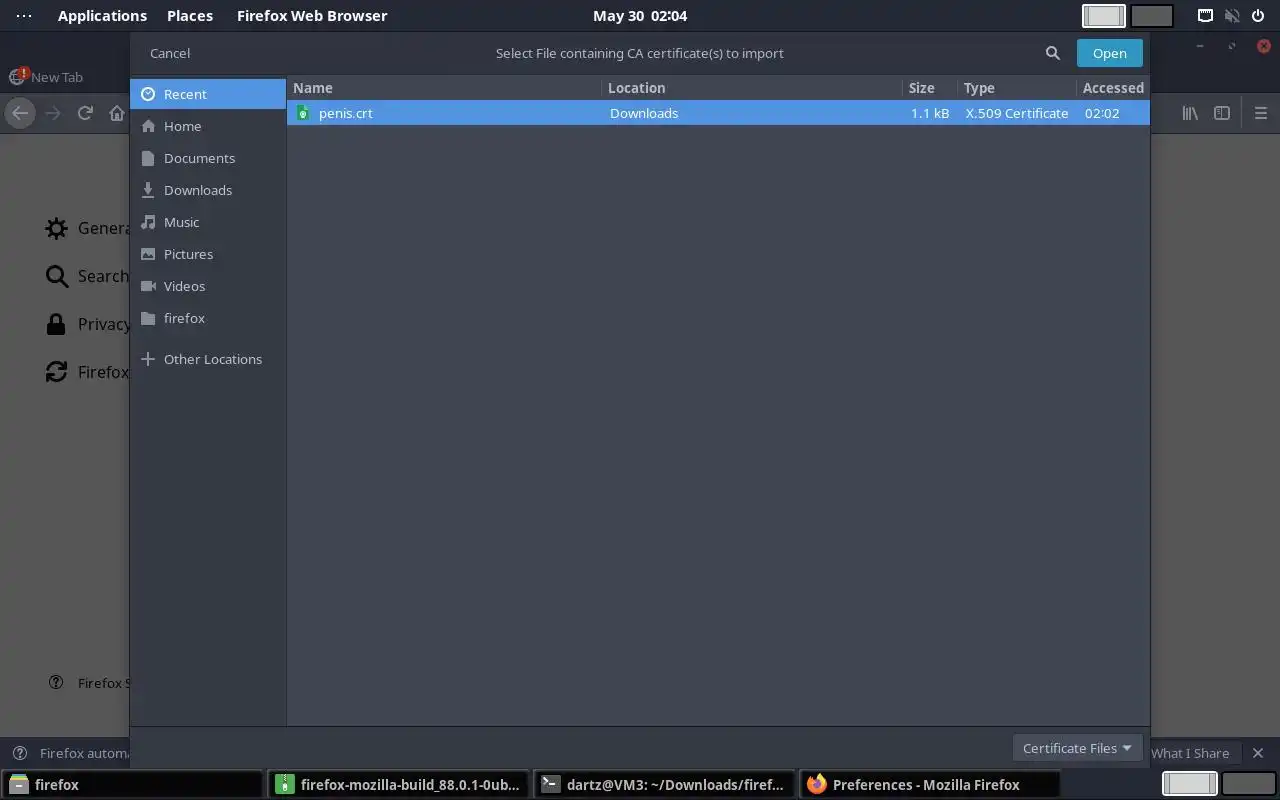Click the Documents file icon in sidebar
Viewport: 1280px width, 800px height.
pos(148,158)
